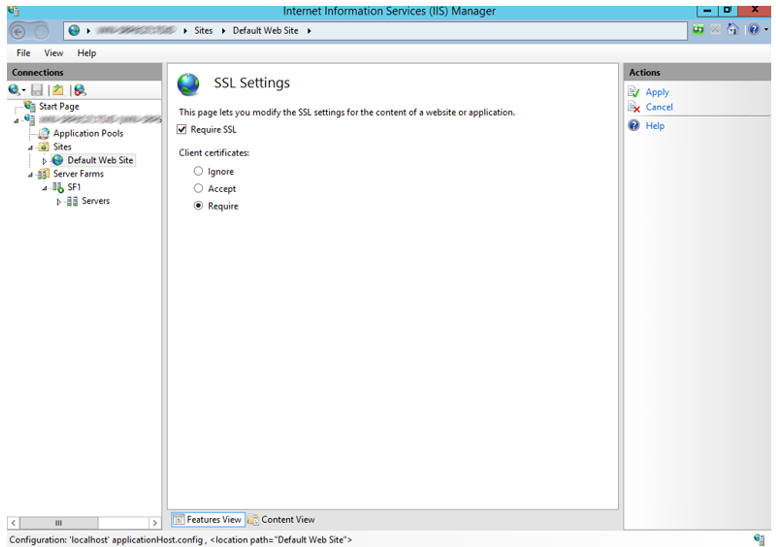Click the Cancel red X icon
This screenshot has width=776, height=547.
pyautogui.click(x=634, y=106)
